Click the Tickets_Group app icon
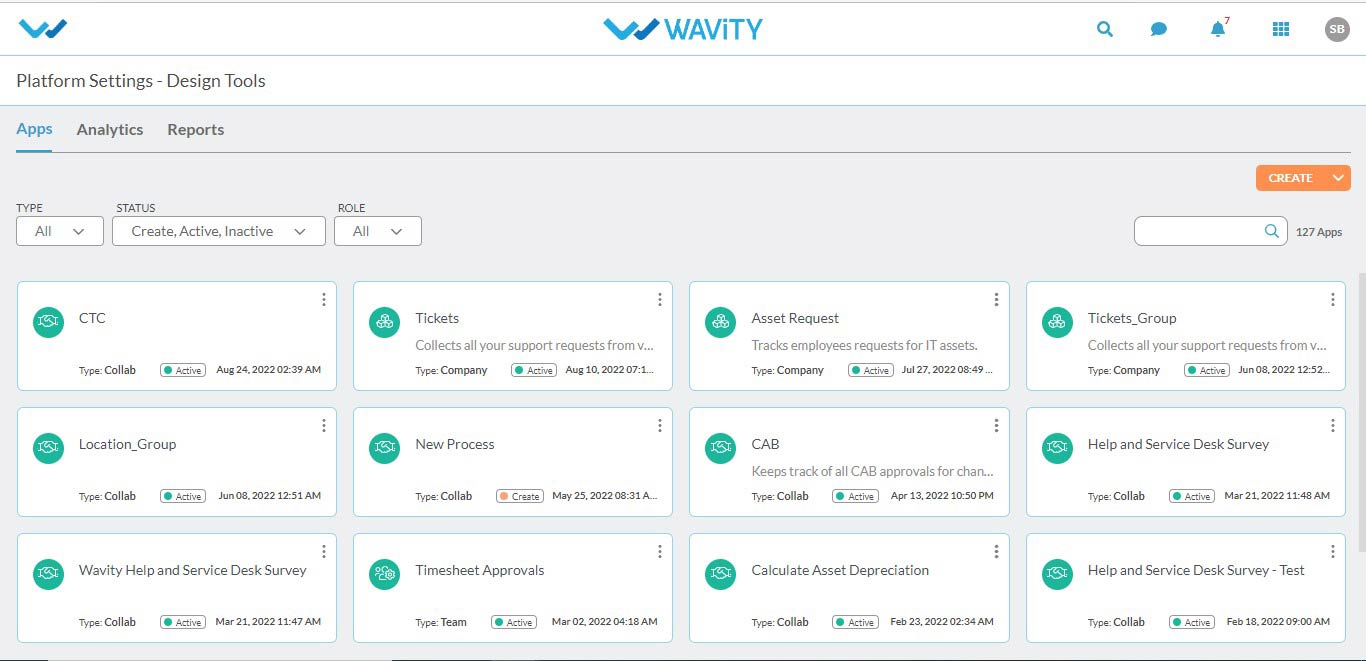Viewport: 1366px width, 661px height. [x=1058, y=322]
